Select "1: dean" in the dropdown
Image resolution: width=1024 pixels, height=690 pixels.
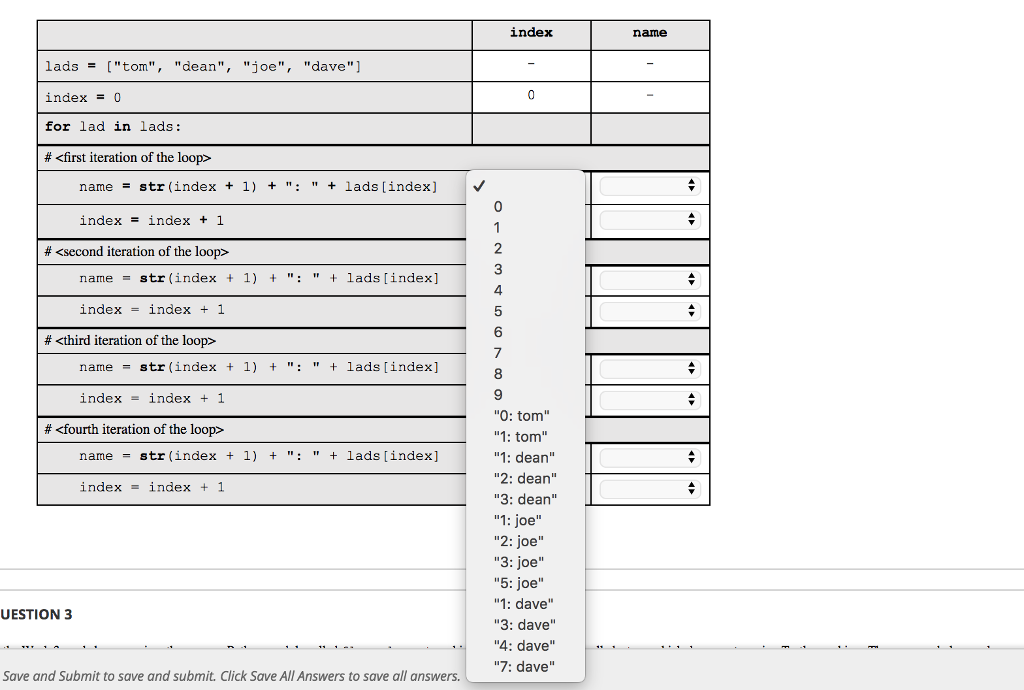point(525,458)
